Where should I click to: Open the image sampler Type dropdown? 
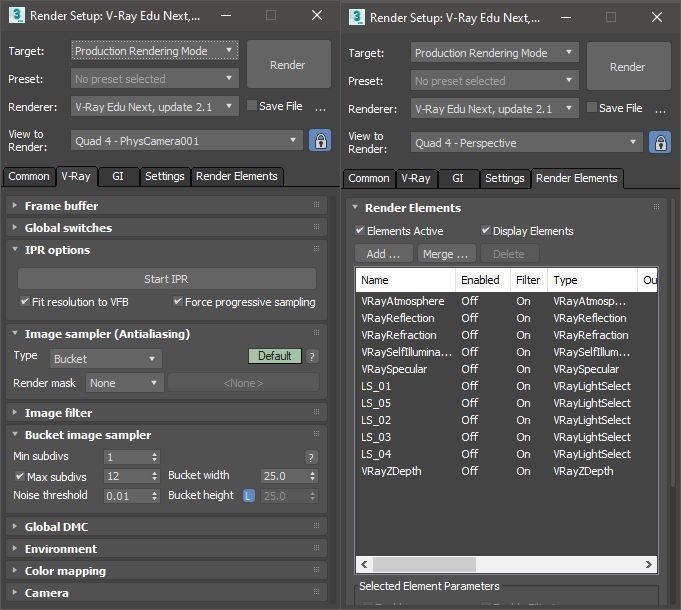tap(105, 358)
